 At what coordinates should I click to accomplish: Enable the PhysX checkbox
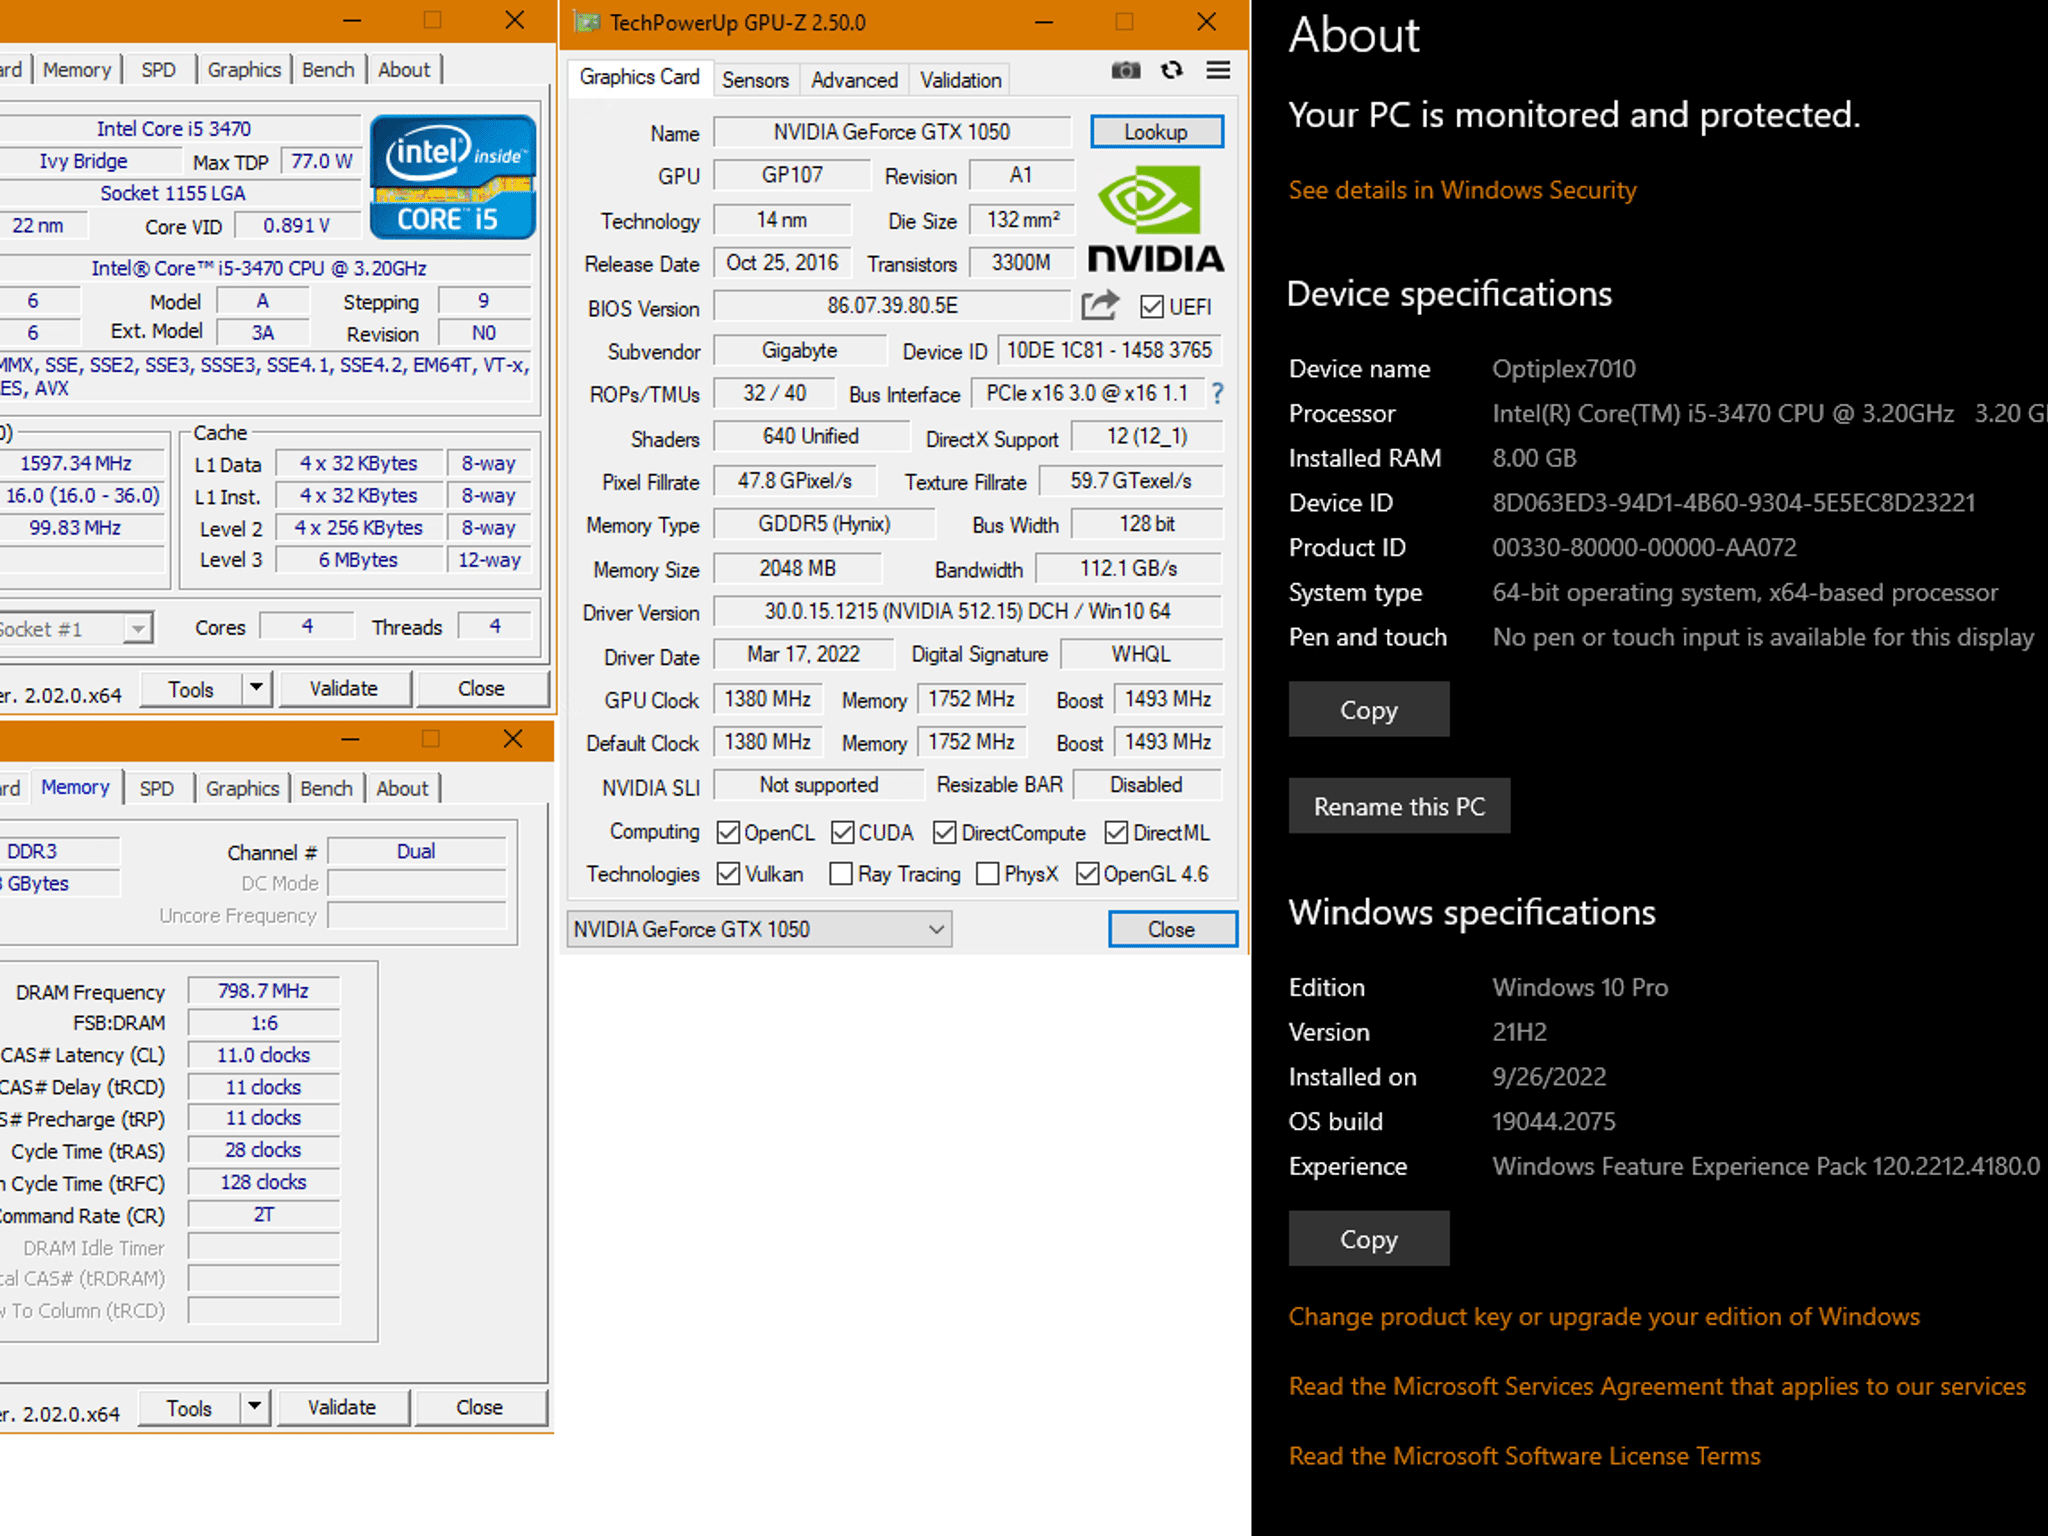(988, 874)
